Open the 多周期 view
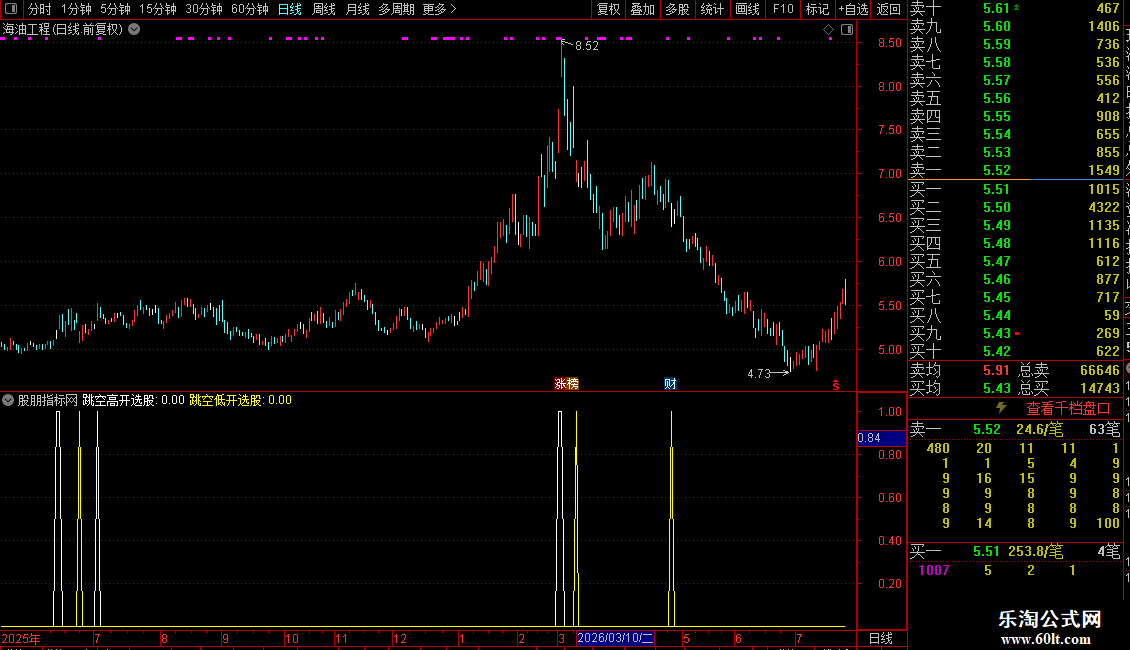 [x=396, y=9]
